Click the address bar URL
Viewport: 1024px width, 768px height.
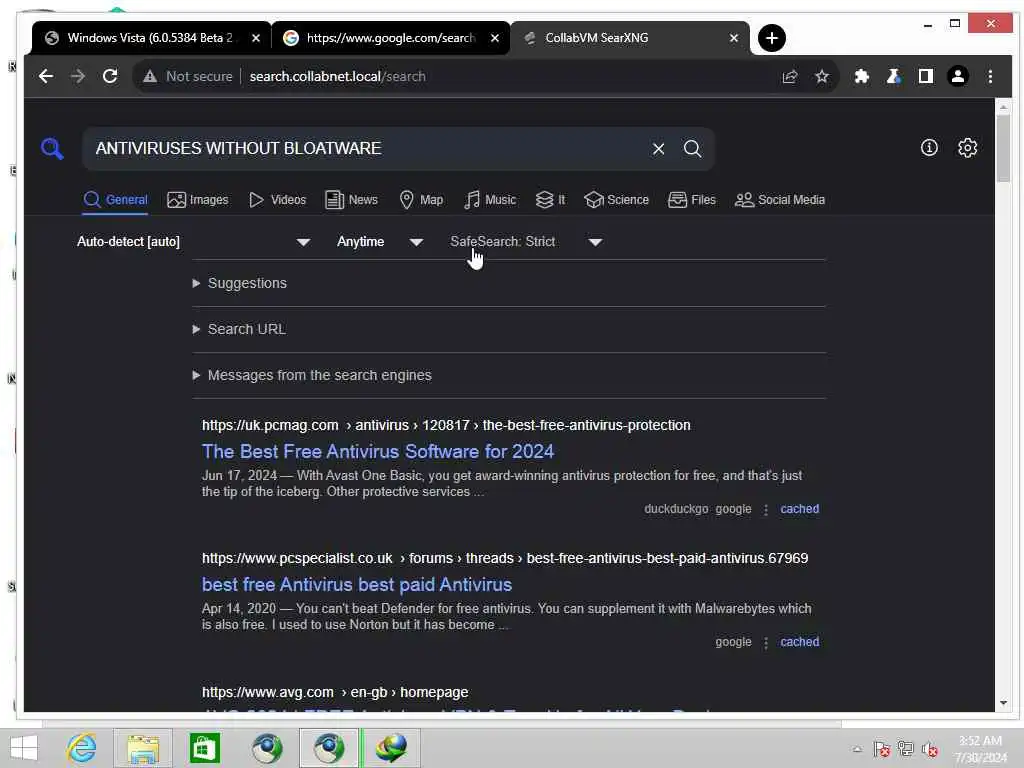[338, 76]
